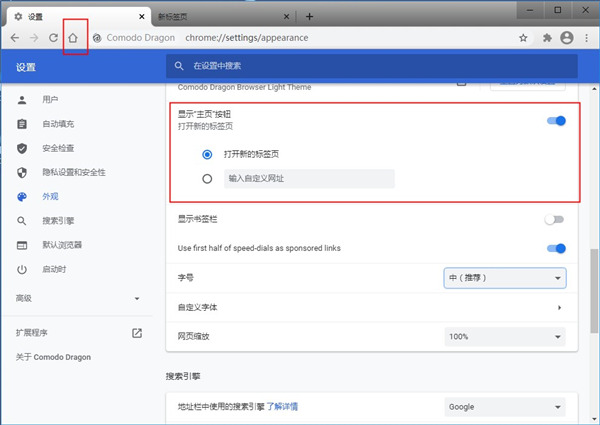Toggle sponsored speed-dials links switch
This screenshot has width=600, height=425.
[x=556, y=248]
